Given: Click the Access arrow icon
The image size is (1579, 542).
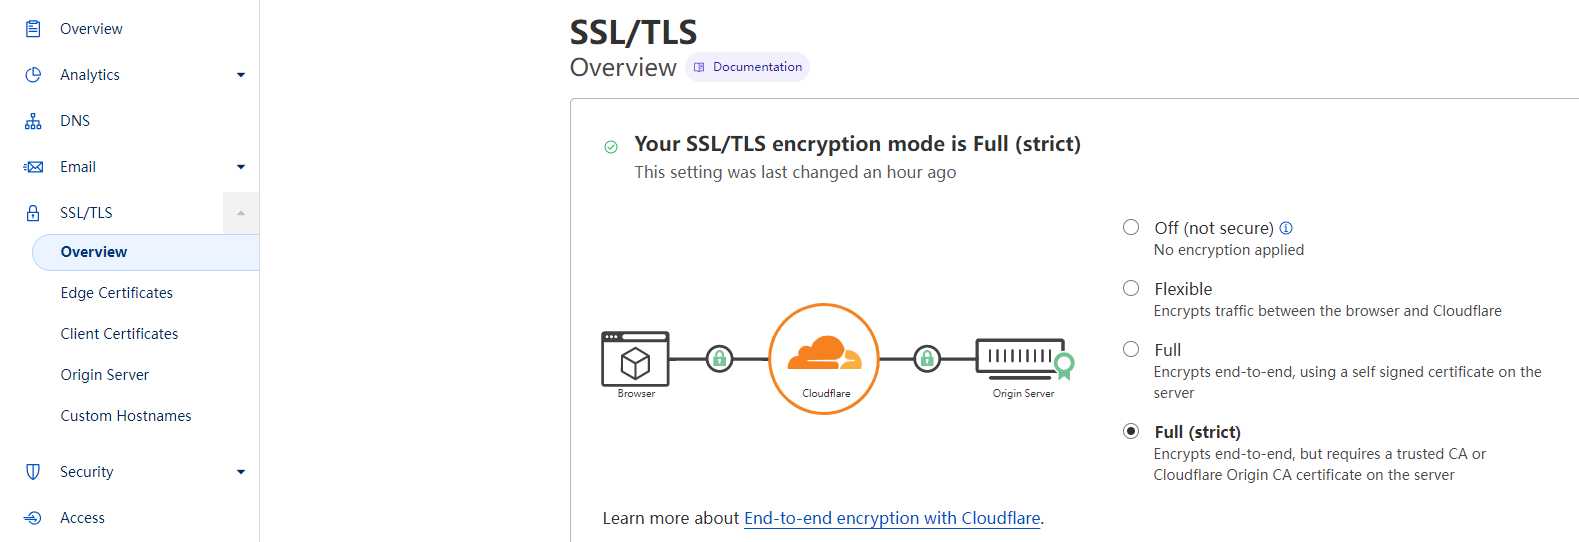Looking at the screenshot, I should tap(33, 518).
